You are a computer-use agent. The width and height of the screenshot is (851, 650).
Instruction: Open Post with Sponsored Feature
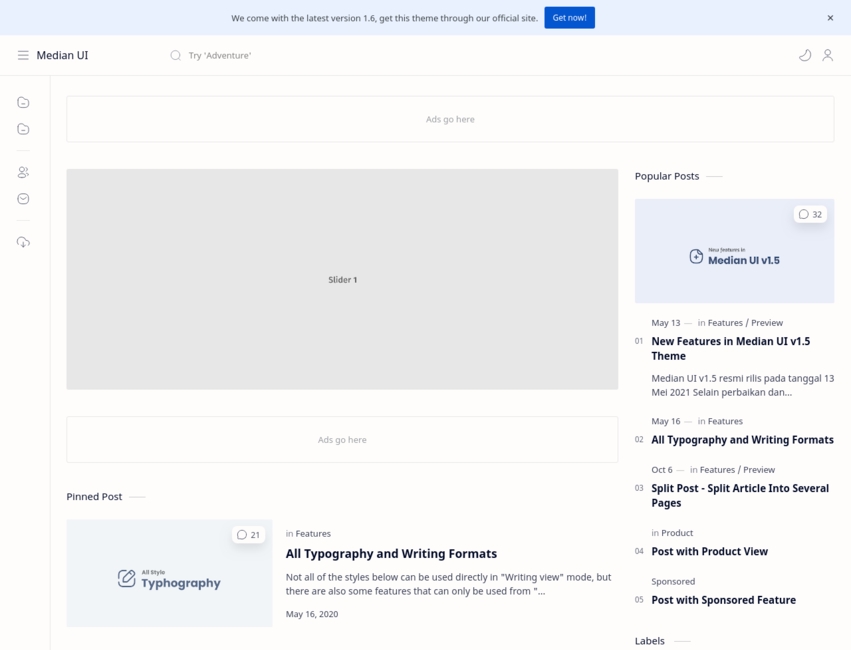click(x=723, y=600)
